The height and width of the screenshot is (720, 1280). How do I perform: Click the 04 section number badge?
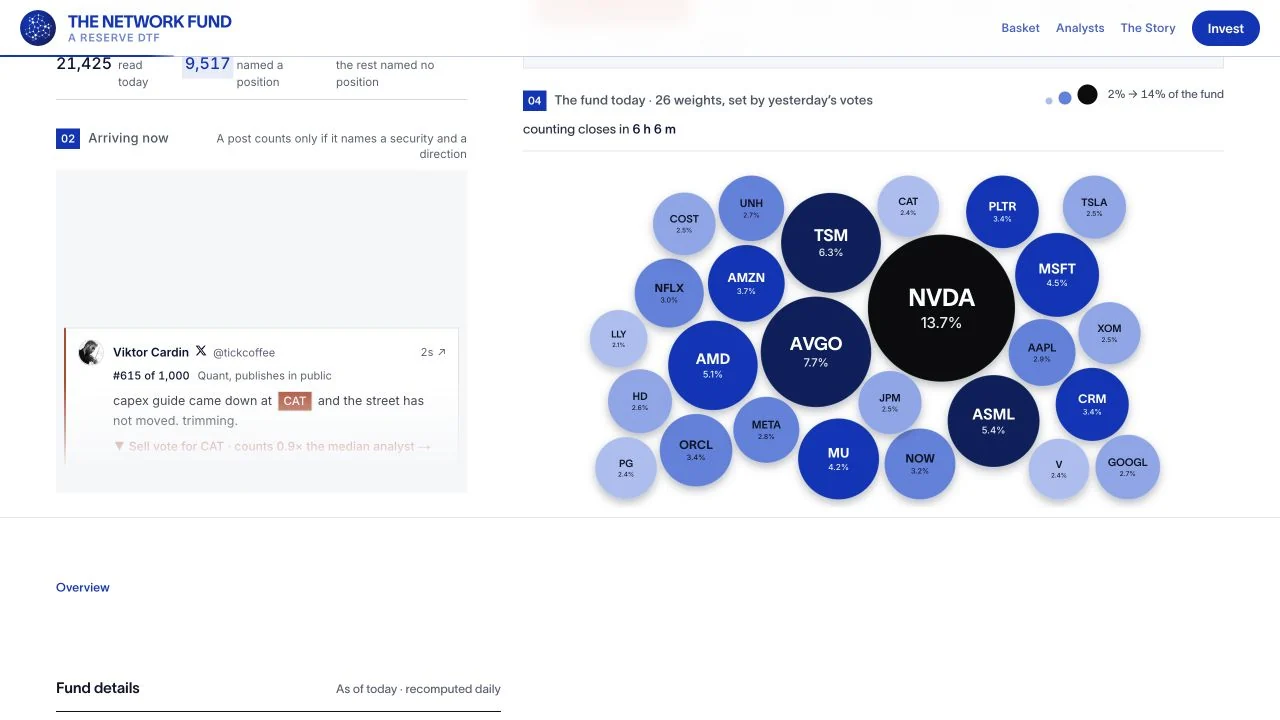coord(534,100)
